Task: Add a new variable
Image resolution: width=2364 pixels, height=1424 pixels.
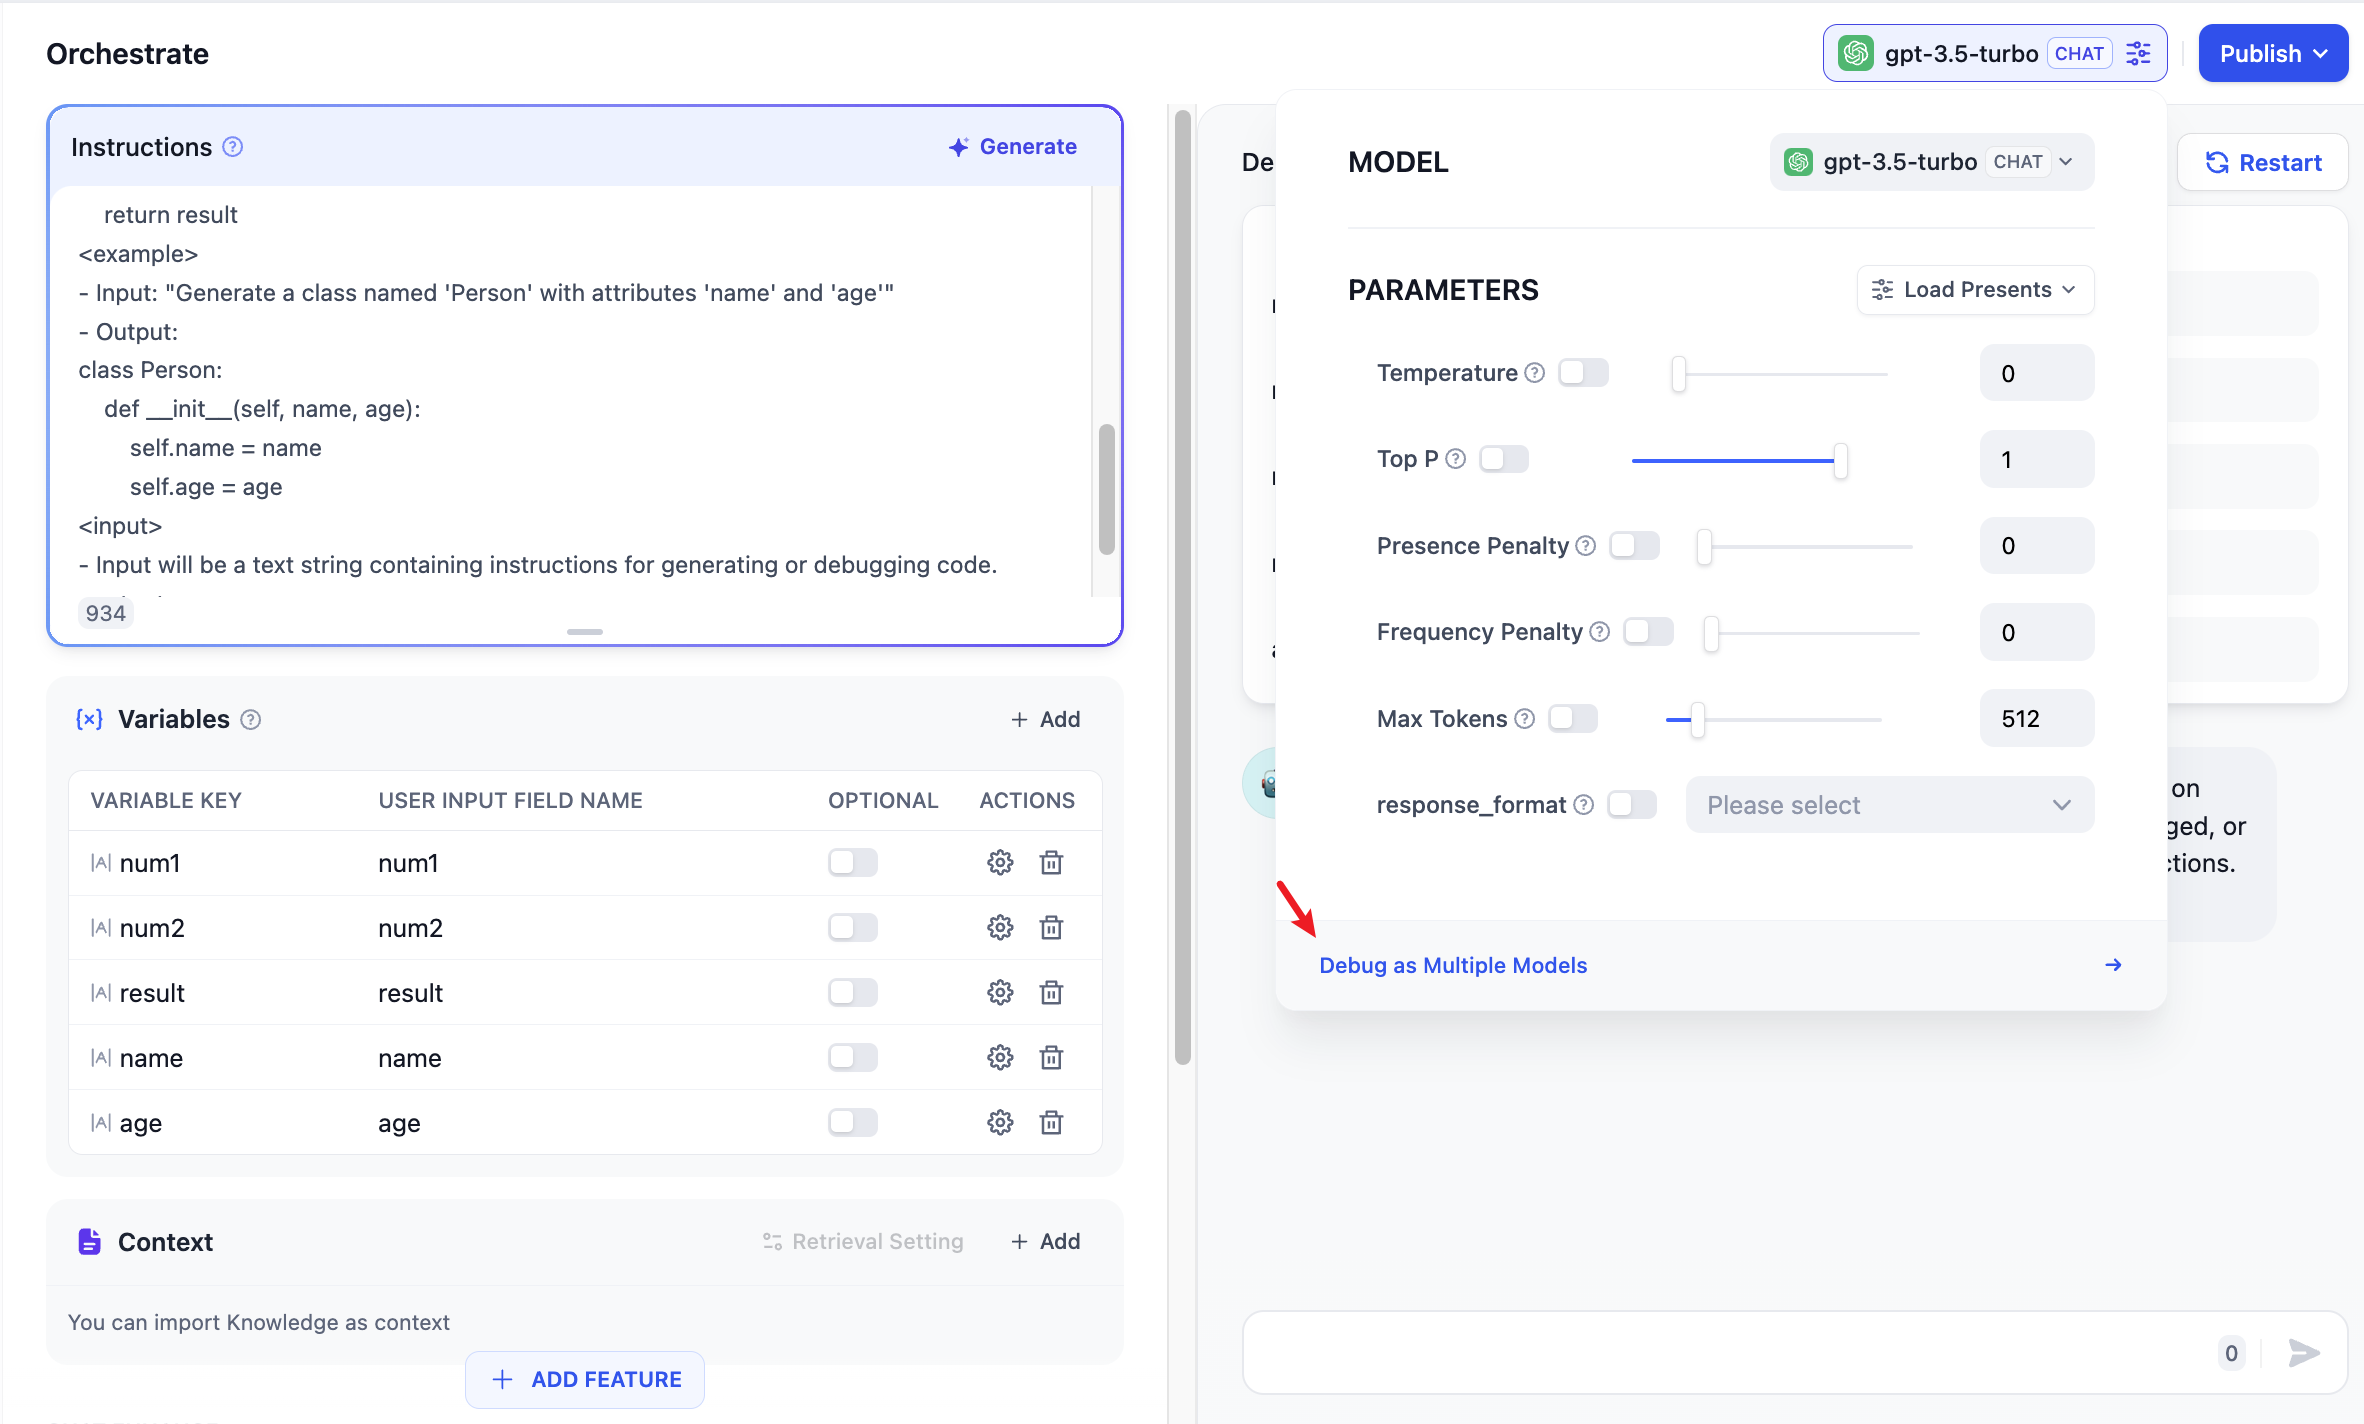Action: (x=1046, y=720)
